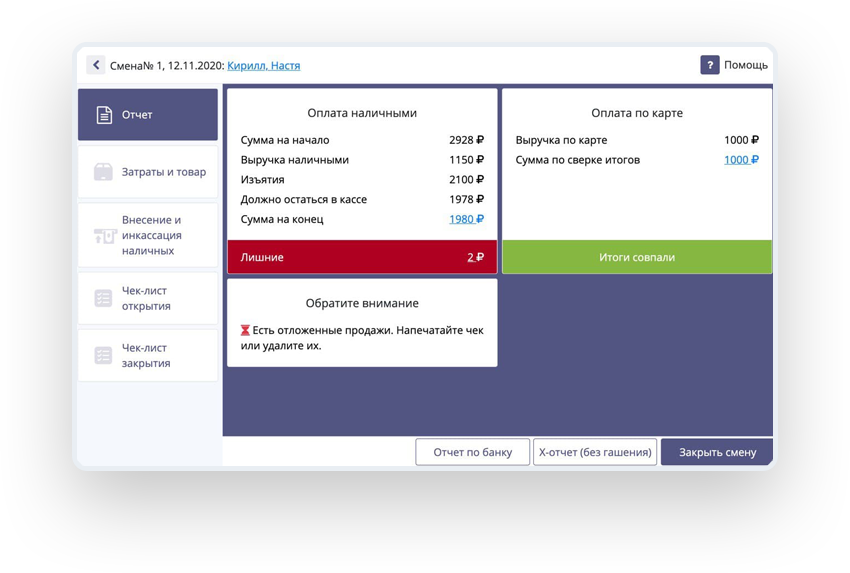The image size is (850, 573).
Task: Click the green Итоги совпали banner
Action: coord(637,257)
